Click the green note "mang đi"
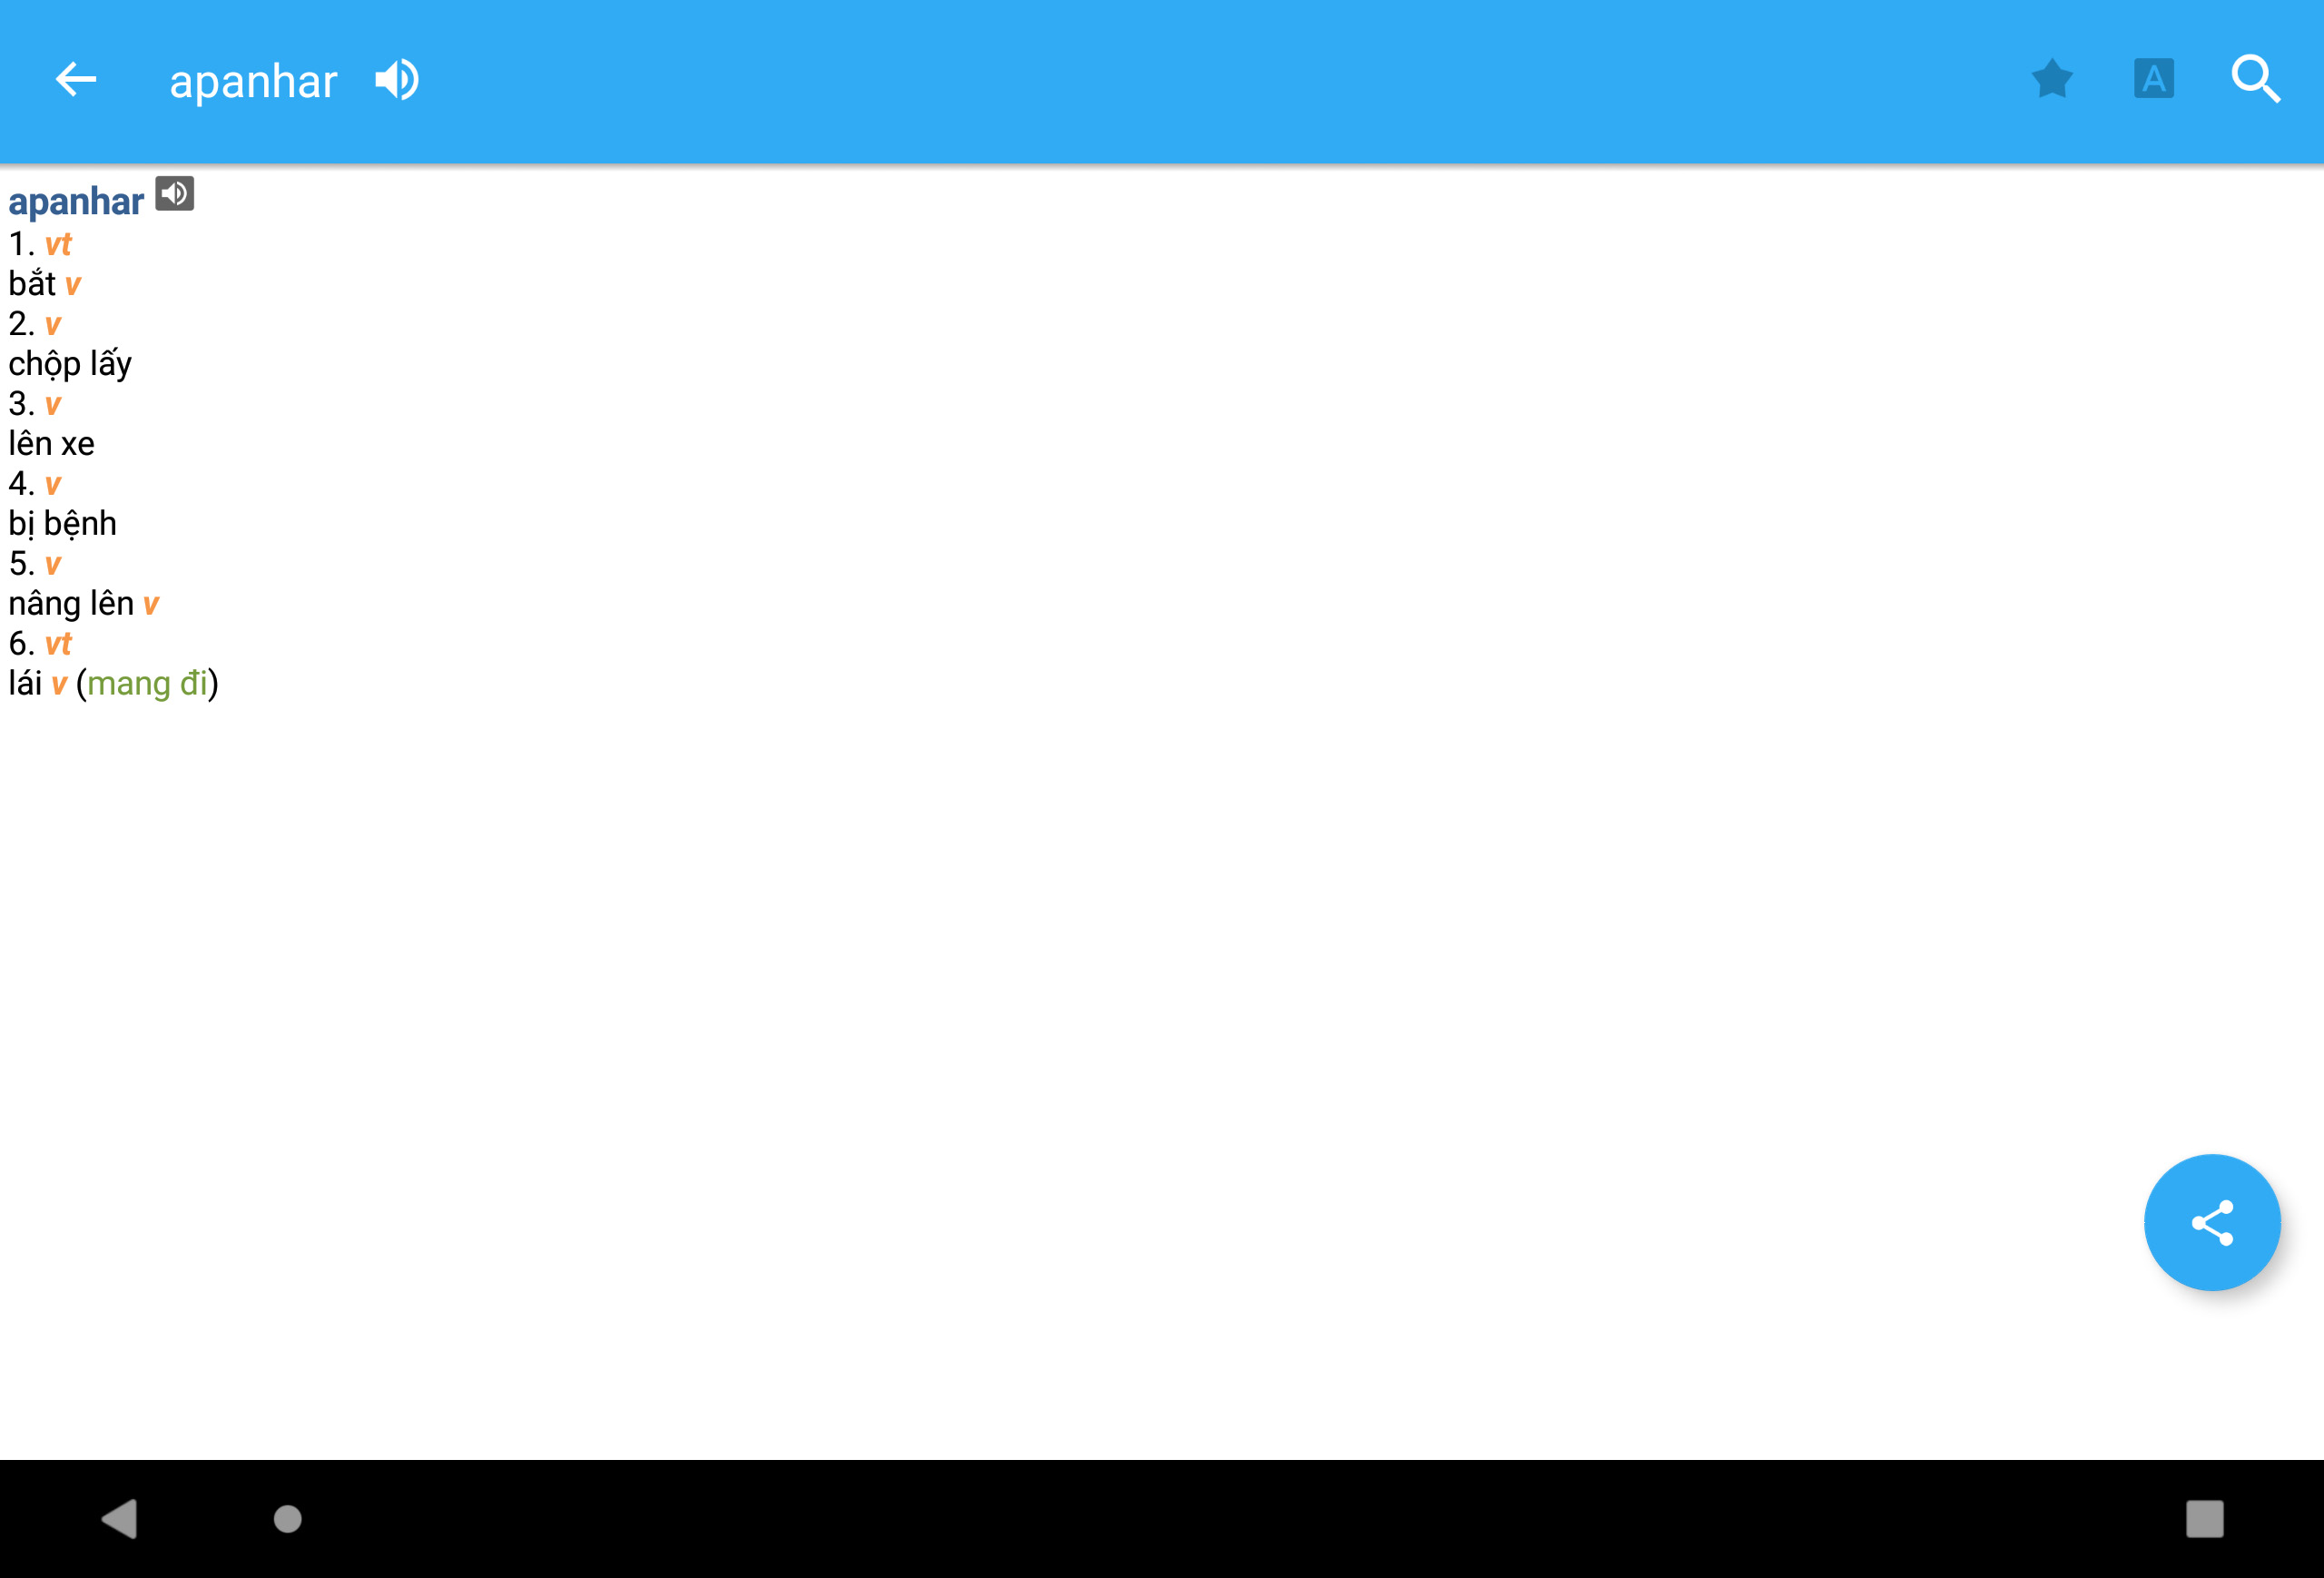 click(148, 683)
